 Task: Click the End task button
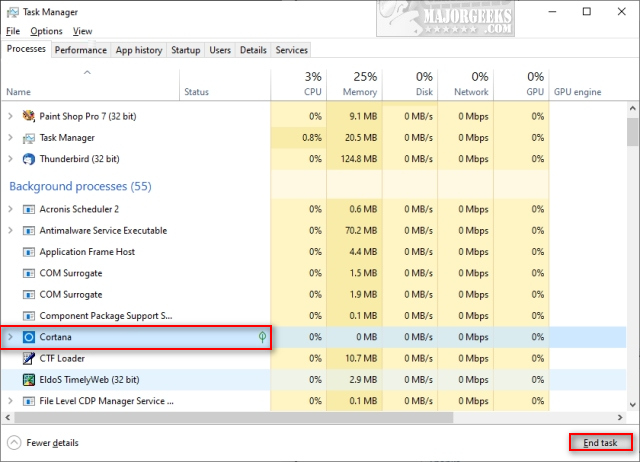(x=600, y=443)
